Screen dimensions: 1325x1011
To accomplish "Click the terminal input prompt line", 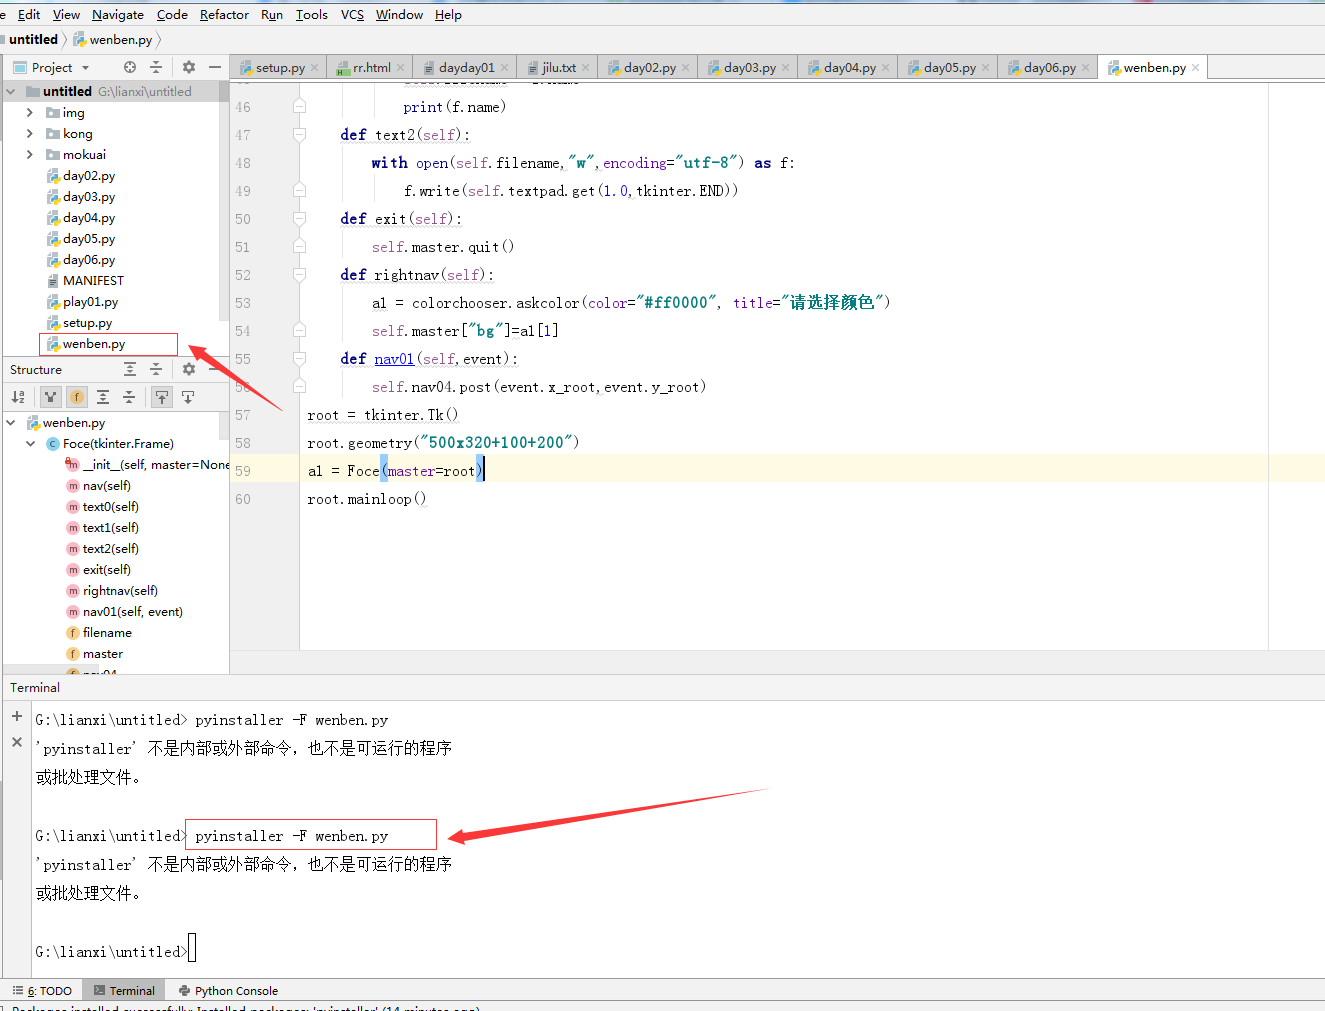I will click(115, 951).
